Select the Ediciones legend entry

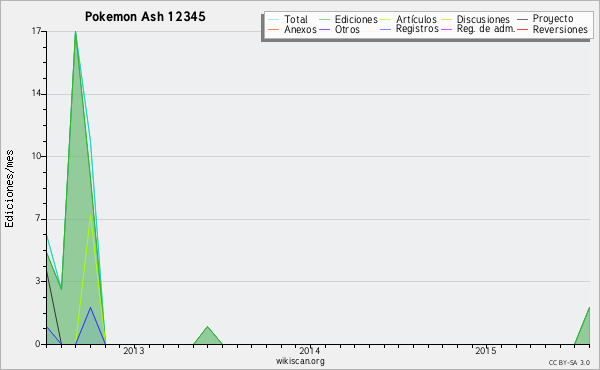click(348, 19)
